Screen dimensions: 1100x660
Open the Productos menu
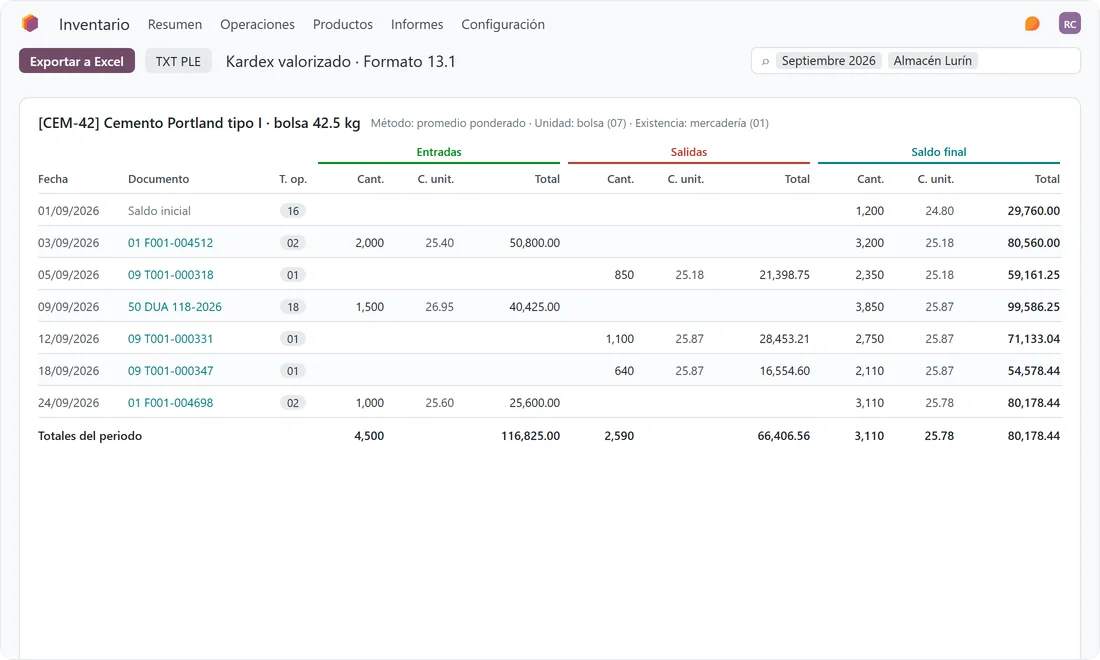coord(342,25)
